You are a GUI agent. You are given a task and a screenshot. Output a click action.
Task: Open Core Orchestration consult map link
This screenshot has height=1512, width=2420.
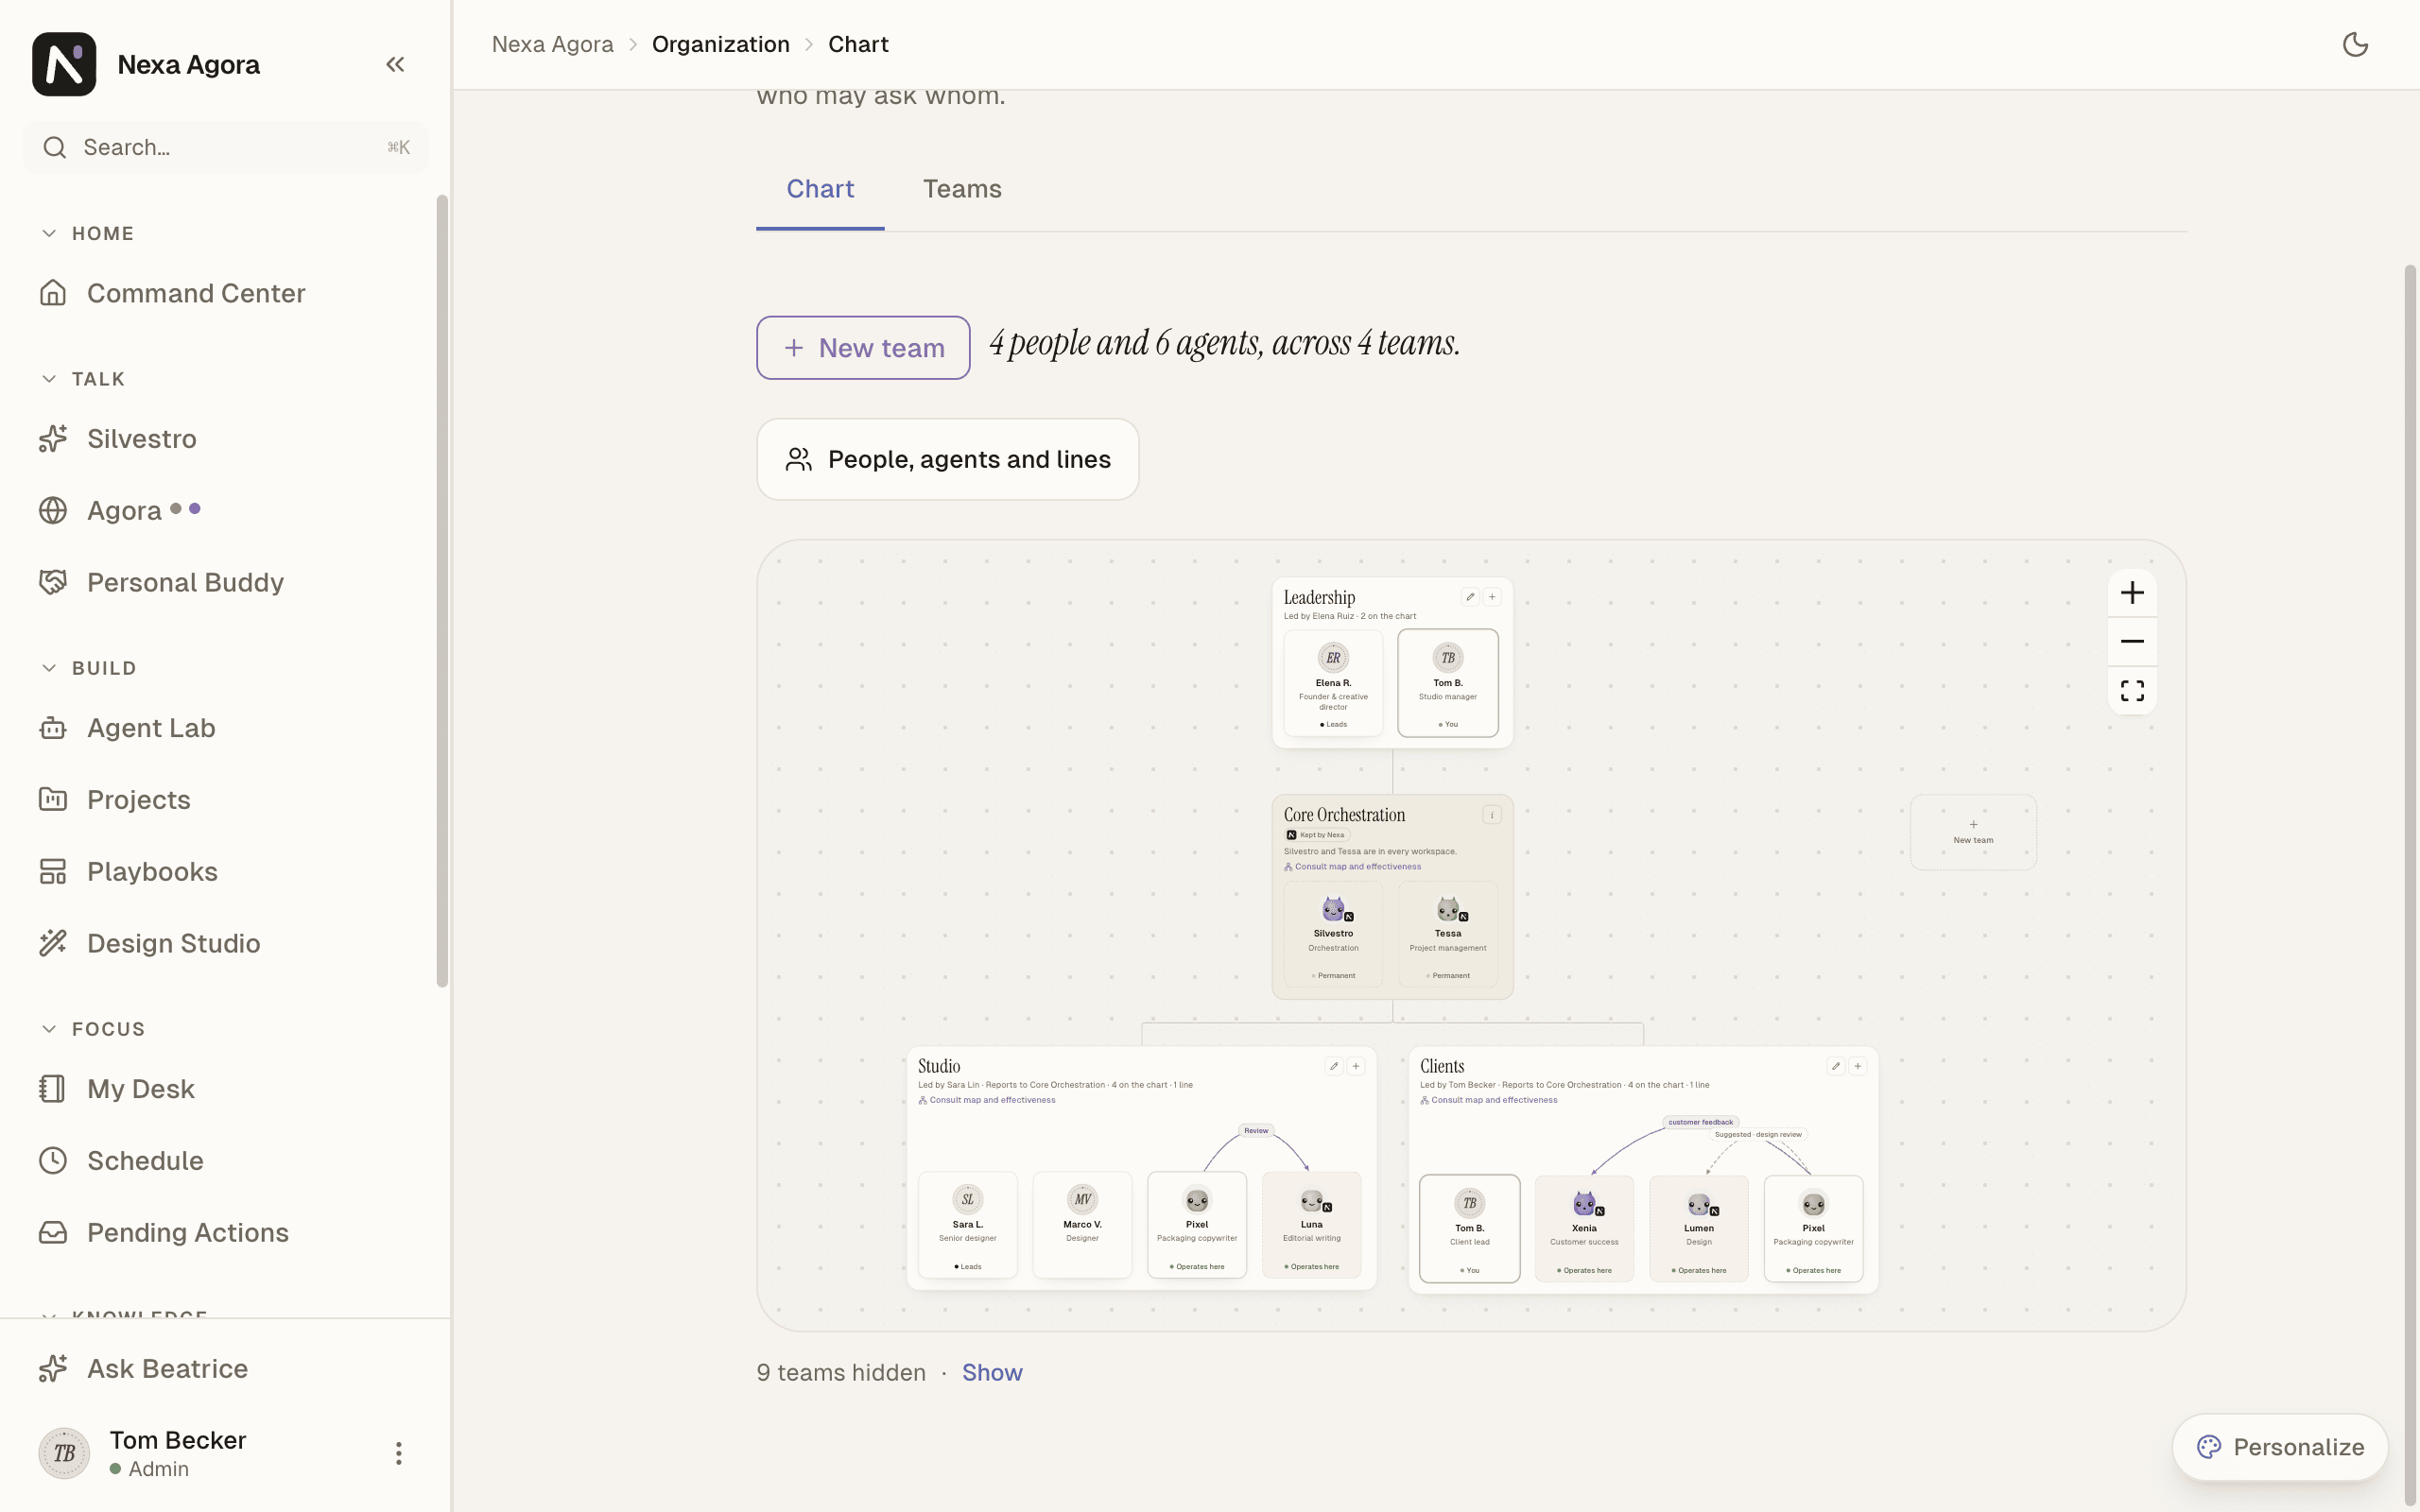coord(1352,867)
